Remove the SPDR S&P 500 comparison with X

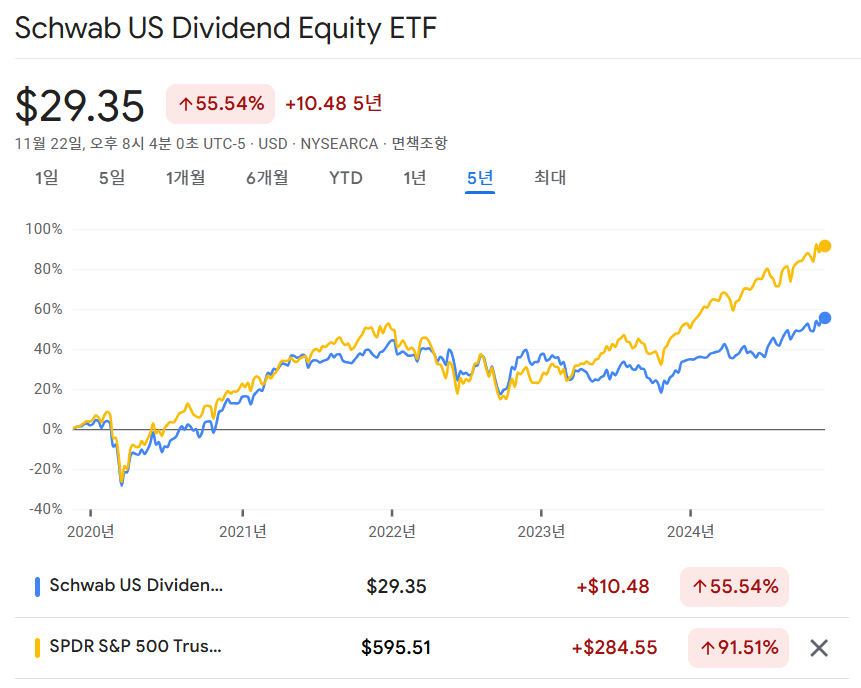tap(819, 648)
